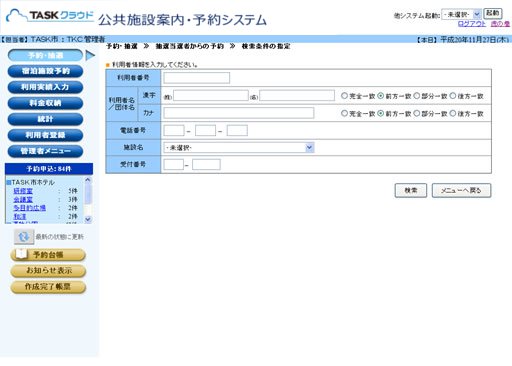Select 後方一致 for the カナ name row
The height and width of the screenshot is (366, 512).
pos(453,113)
